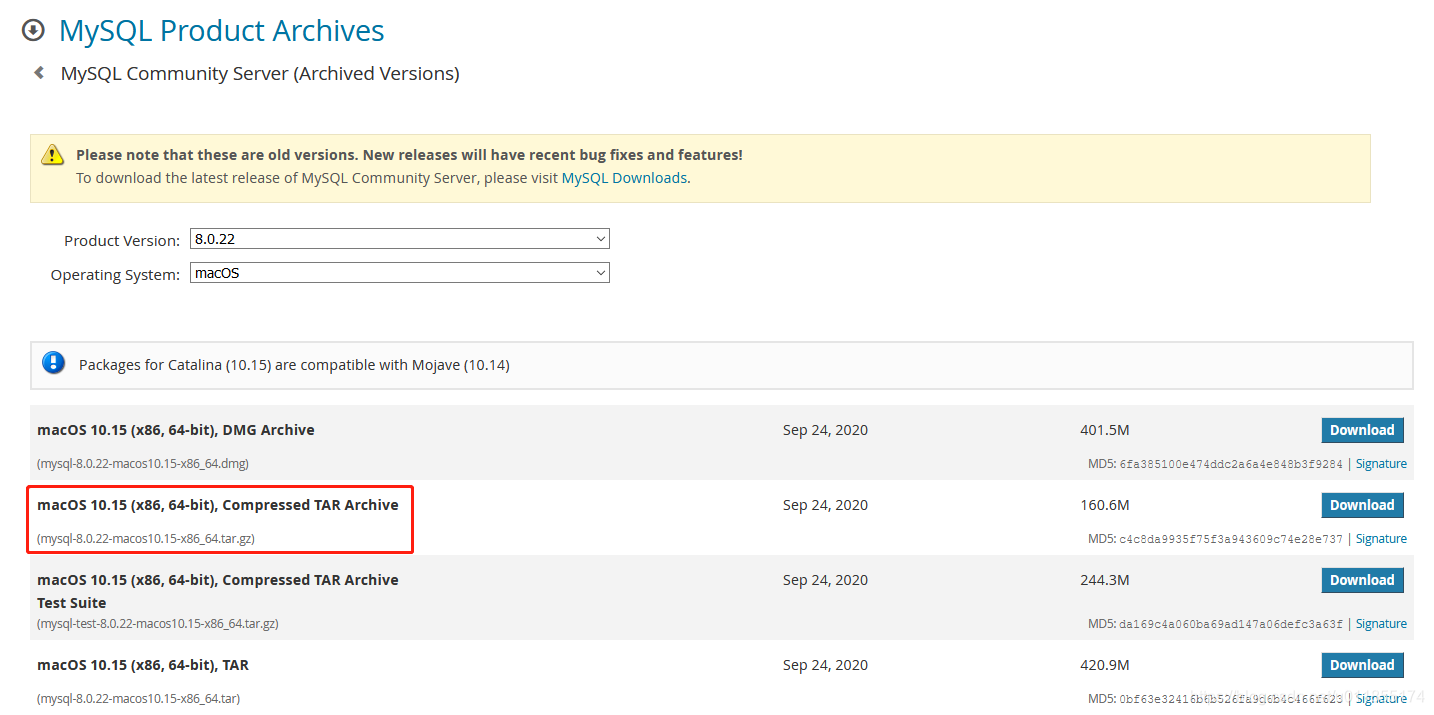
Task: Click MySQL Community Server (Archived Versions) title
Action: (260, 74)
